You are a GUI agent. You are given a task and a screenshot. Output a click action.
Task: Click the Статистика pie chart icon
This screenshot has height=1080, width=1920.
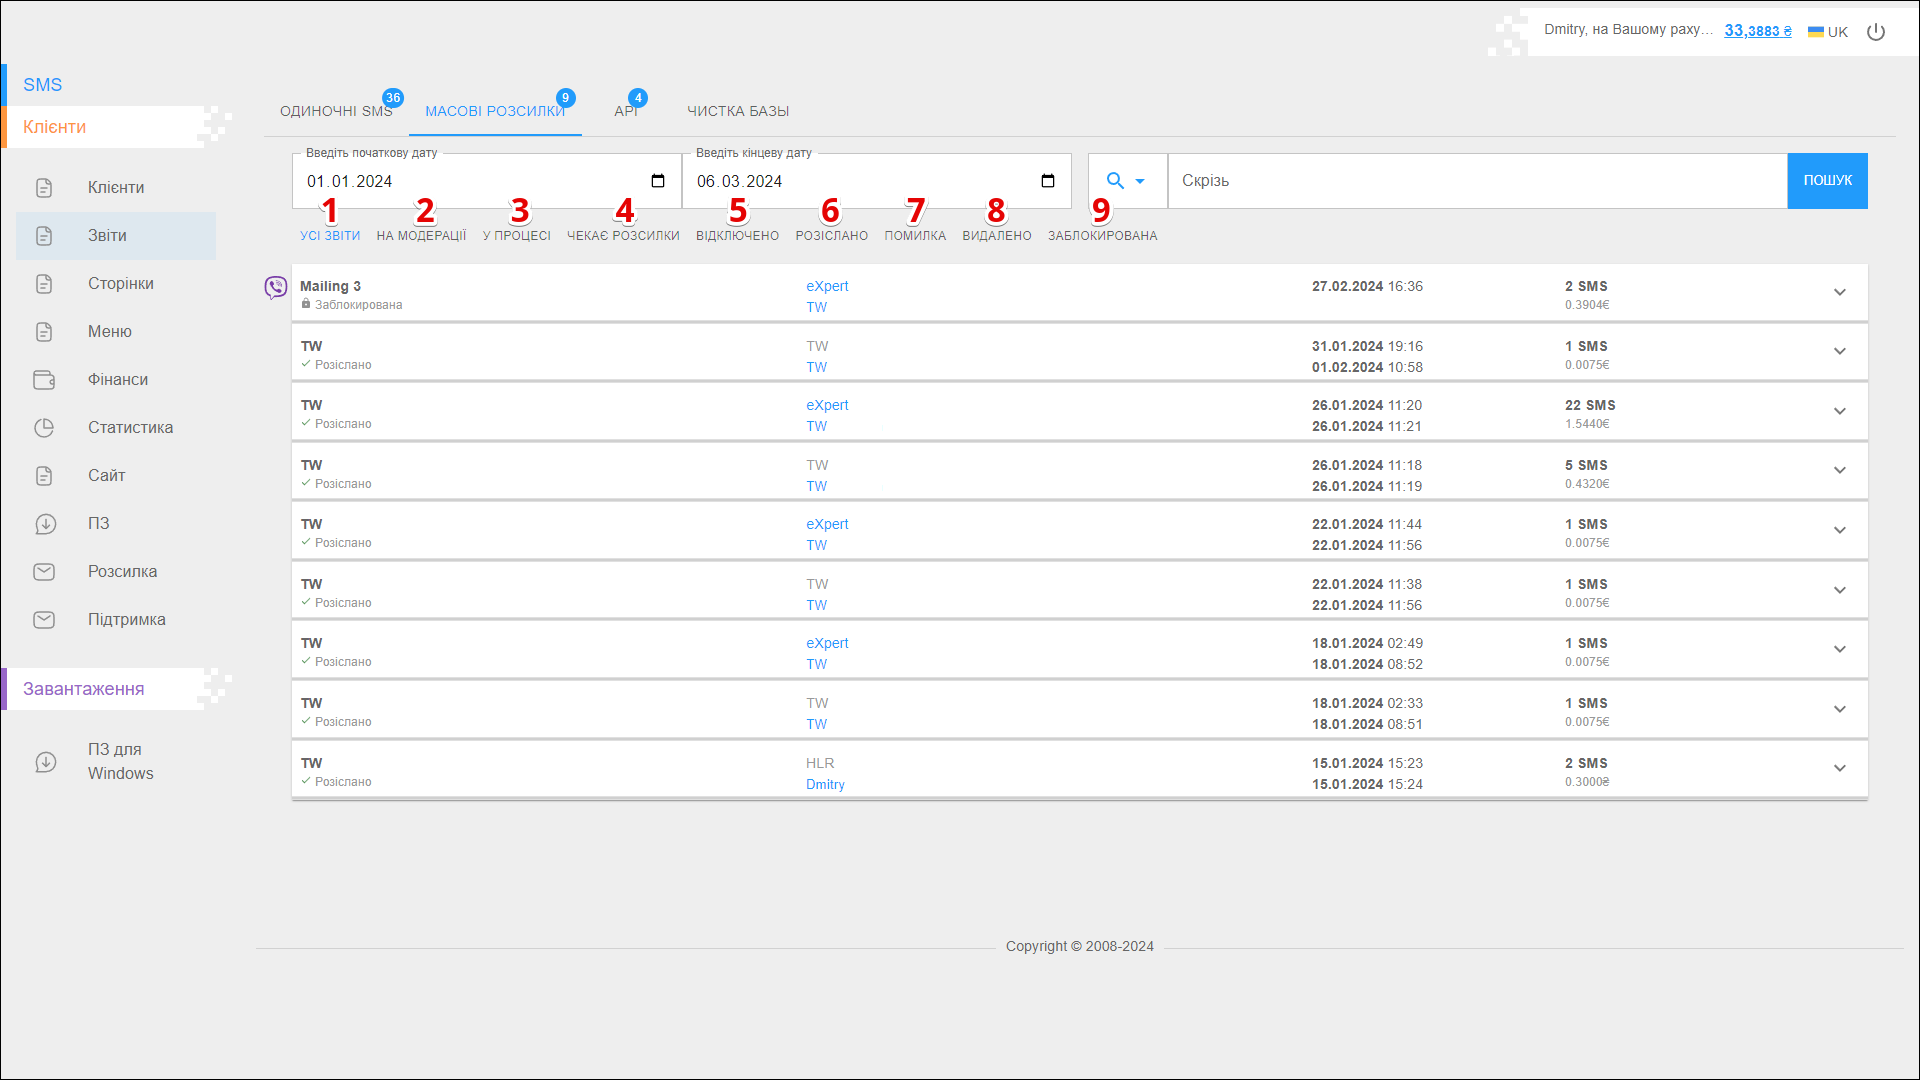click(x=44, y=428)
